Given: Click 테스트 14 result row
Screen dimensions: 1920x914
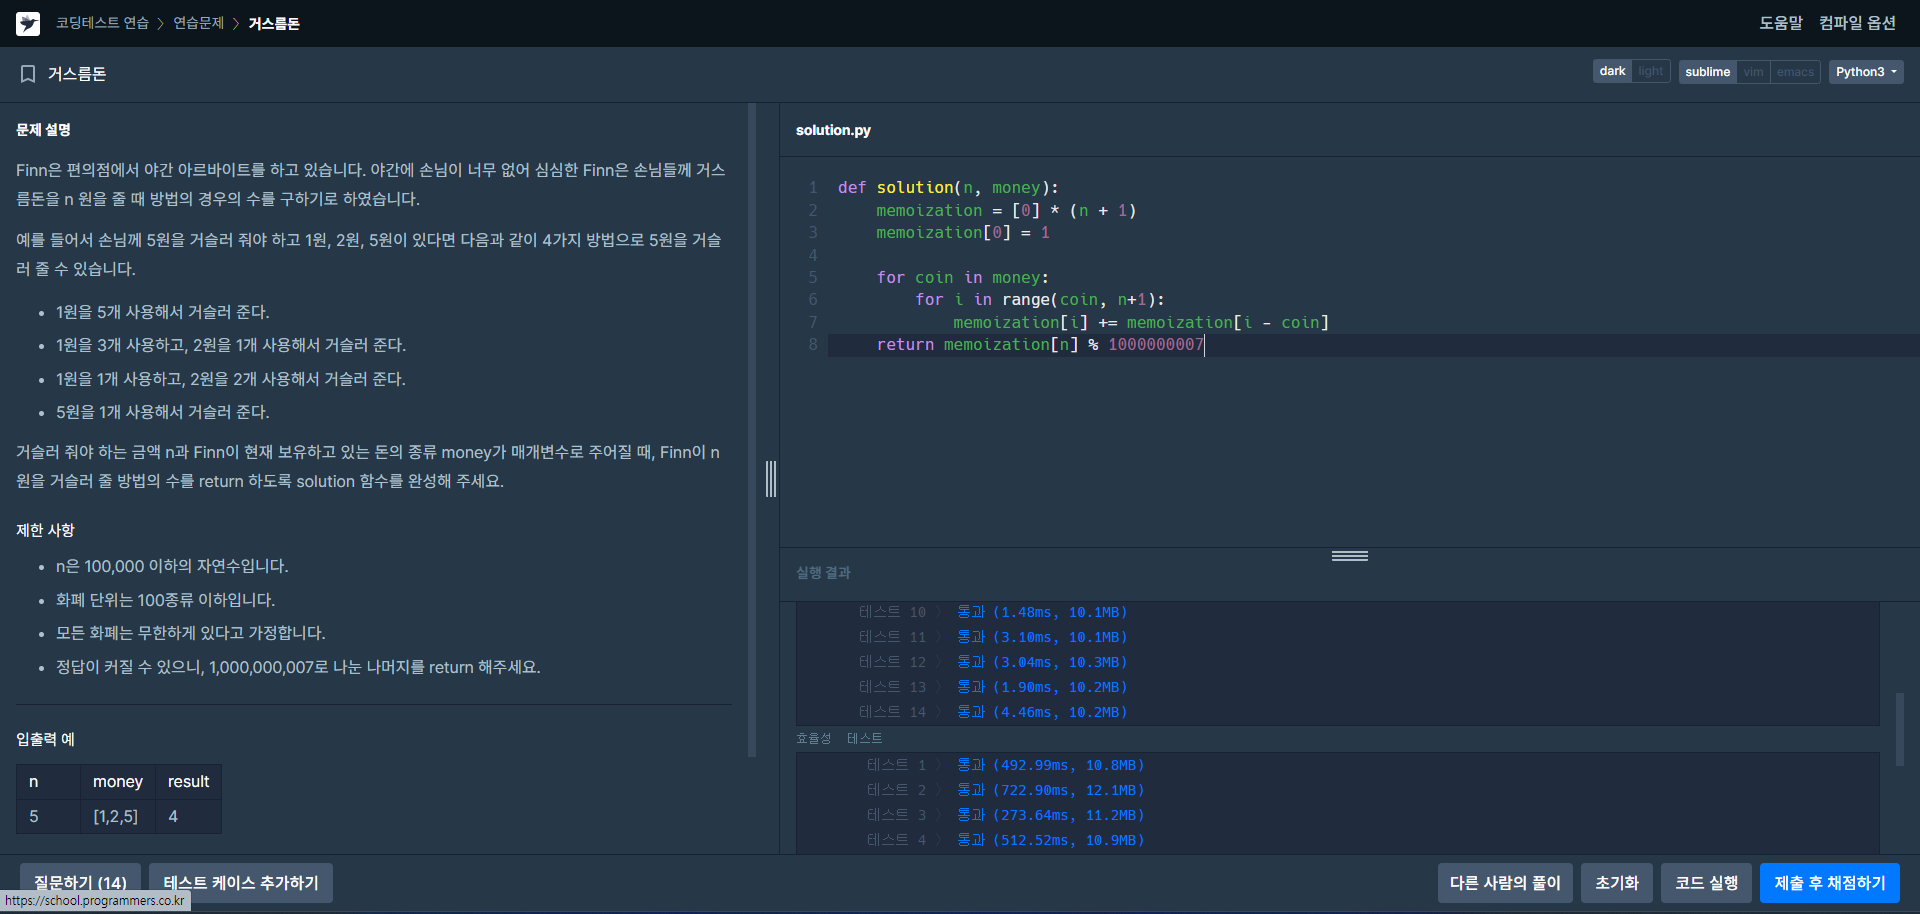Looking at the screenshot, I should tap(992, 712).
